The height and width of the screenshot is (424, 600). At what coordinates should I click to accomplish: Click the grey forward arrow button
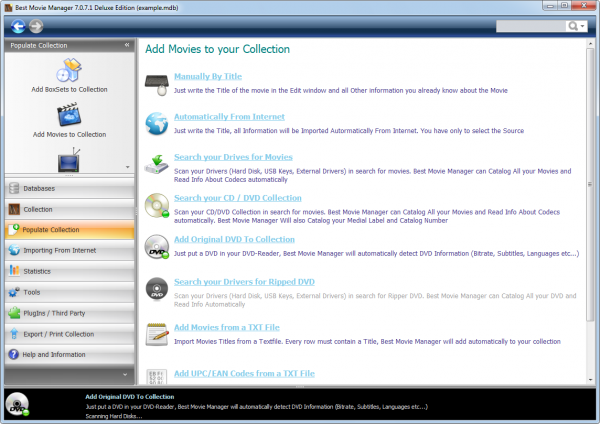tap(36, 26)
